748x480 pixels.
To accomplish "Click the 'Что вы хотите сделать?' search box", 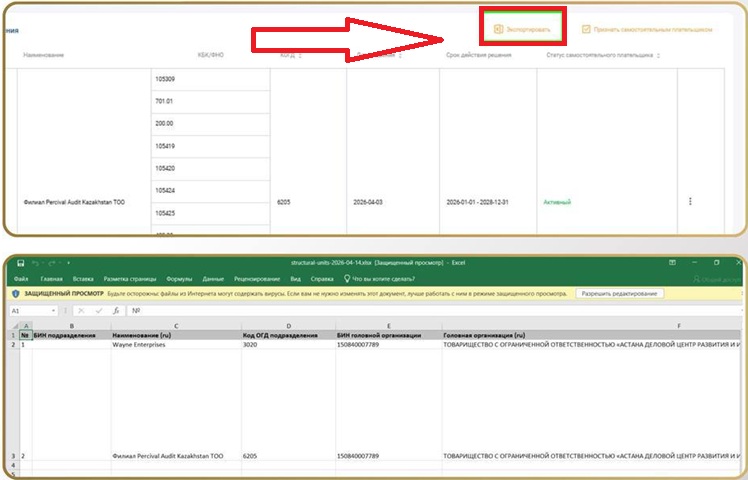I will tap(385, 279).
